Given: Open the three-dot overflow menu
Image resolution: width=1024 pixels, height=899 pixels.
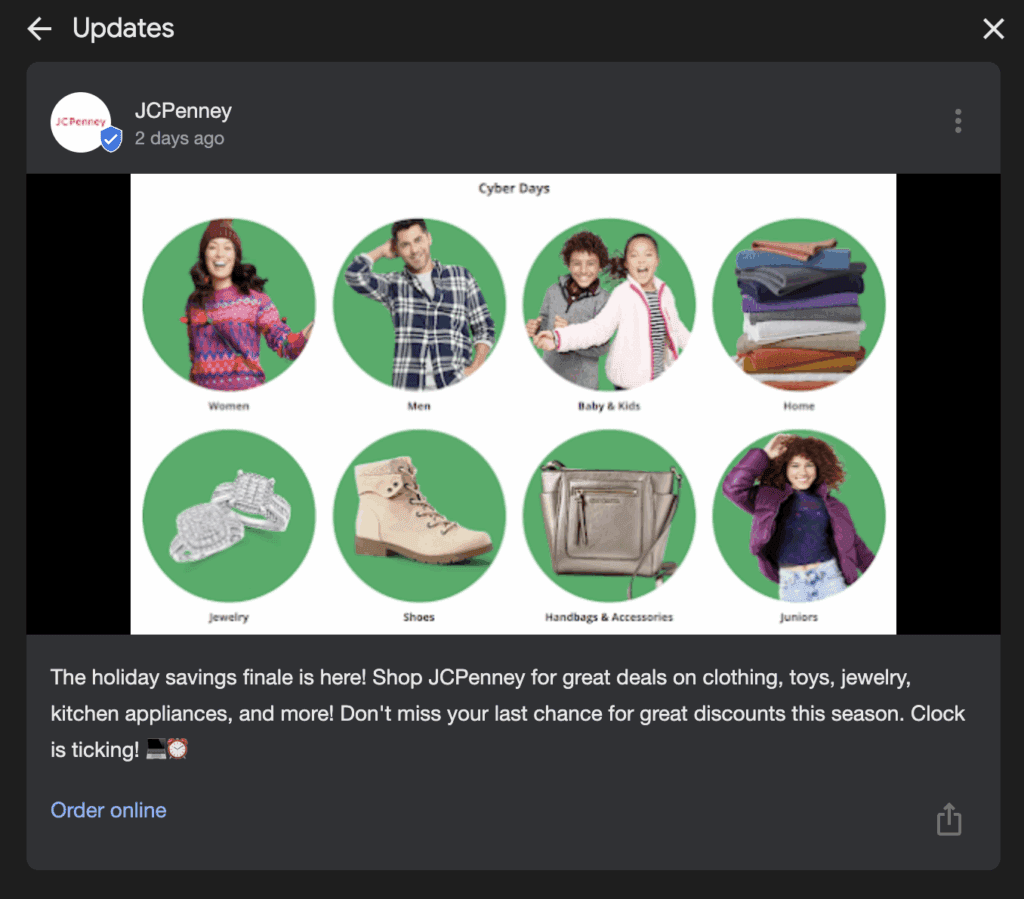Looking at the screenshot, I should pos(957,120).
